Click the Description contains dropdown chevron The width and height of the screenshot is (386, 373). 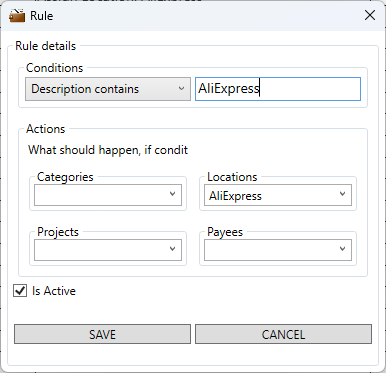point(181,89)
